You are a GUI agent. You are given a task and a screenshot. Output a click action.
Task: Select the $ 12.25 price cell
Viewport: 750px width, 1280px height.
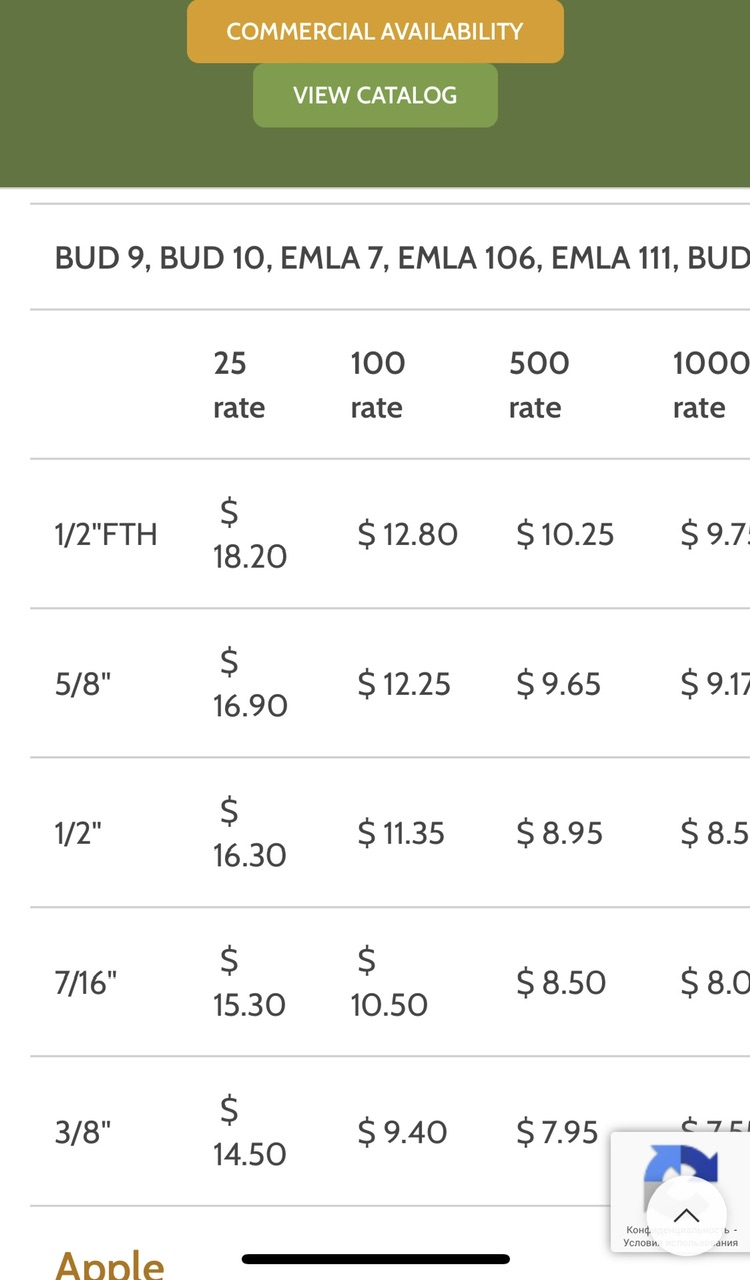[x=404, y=684]
